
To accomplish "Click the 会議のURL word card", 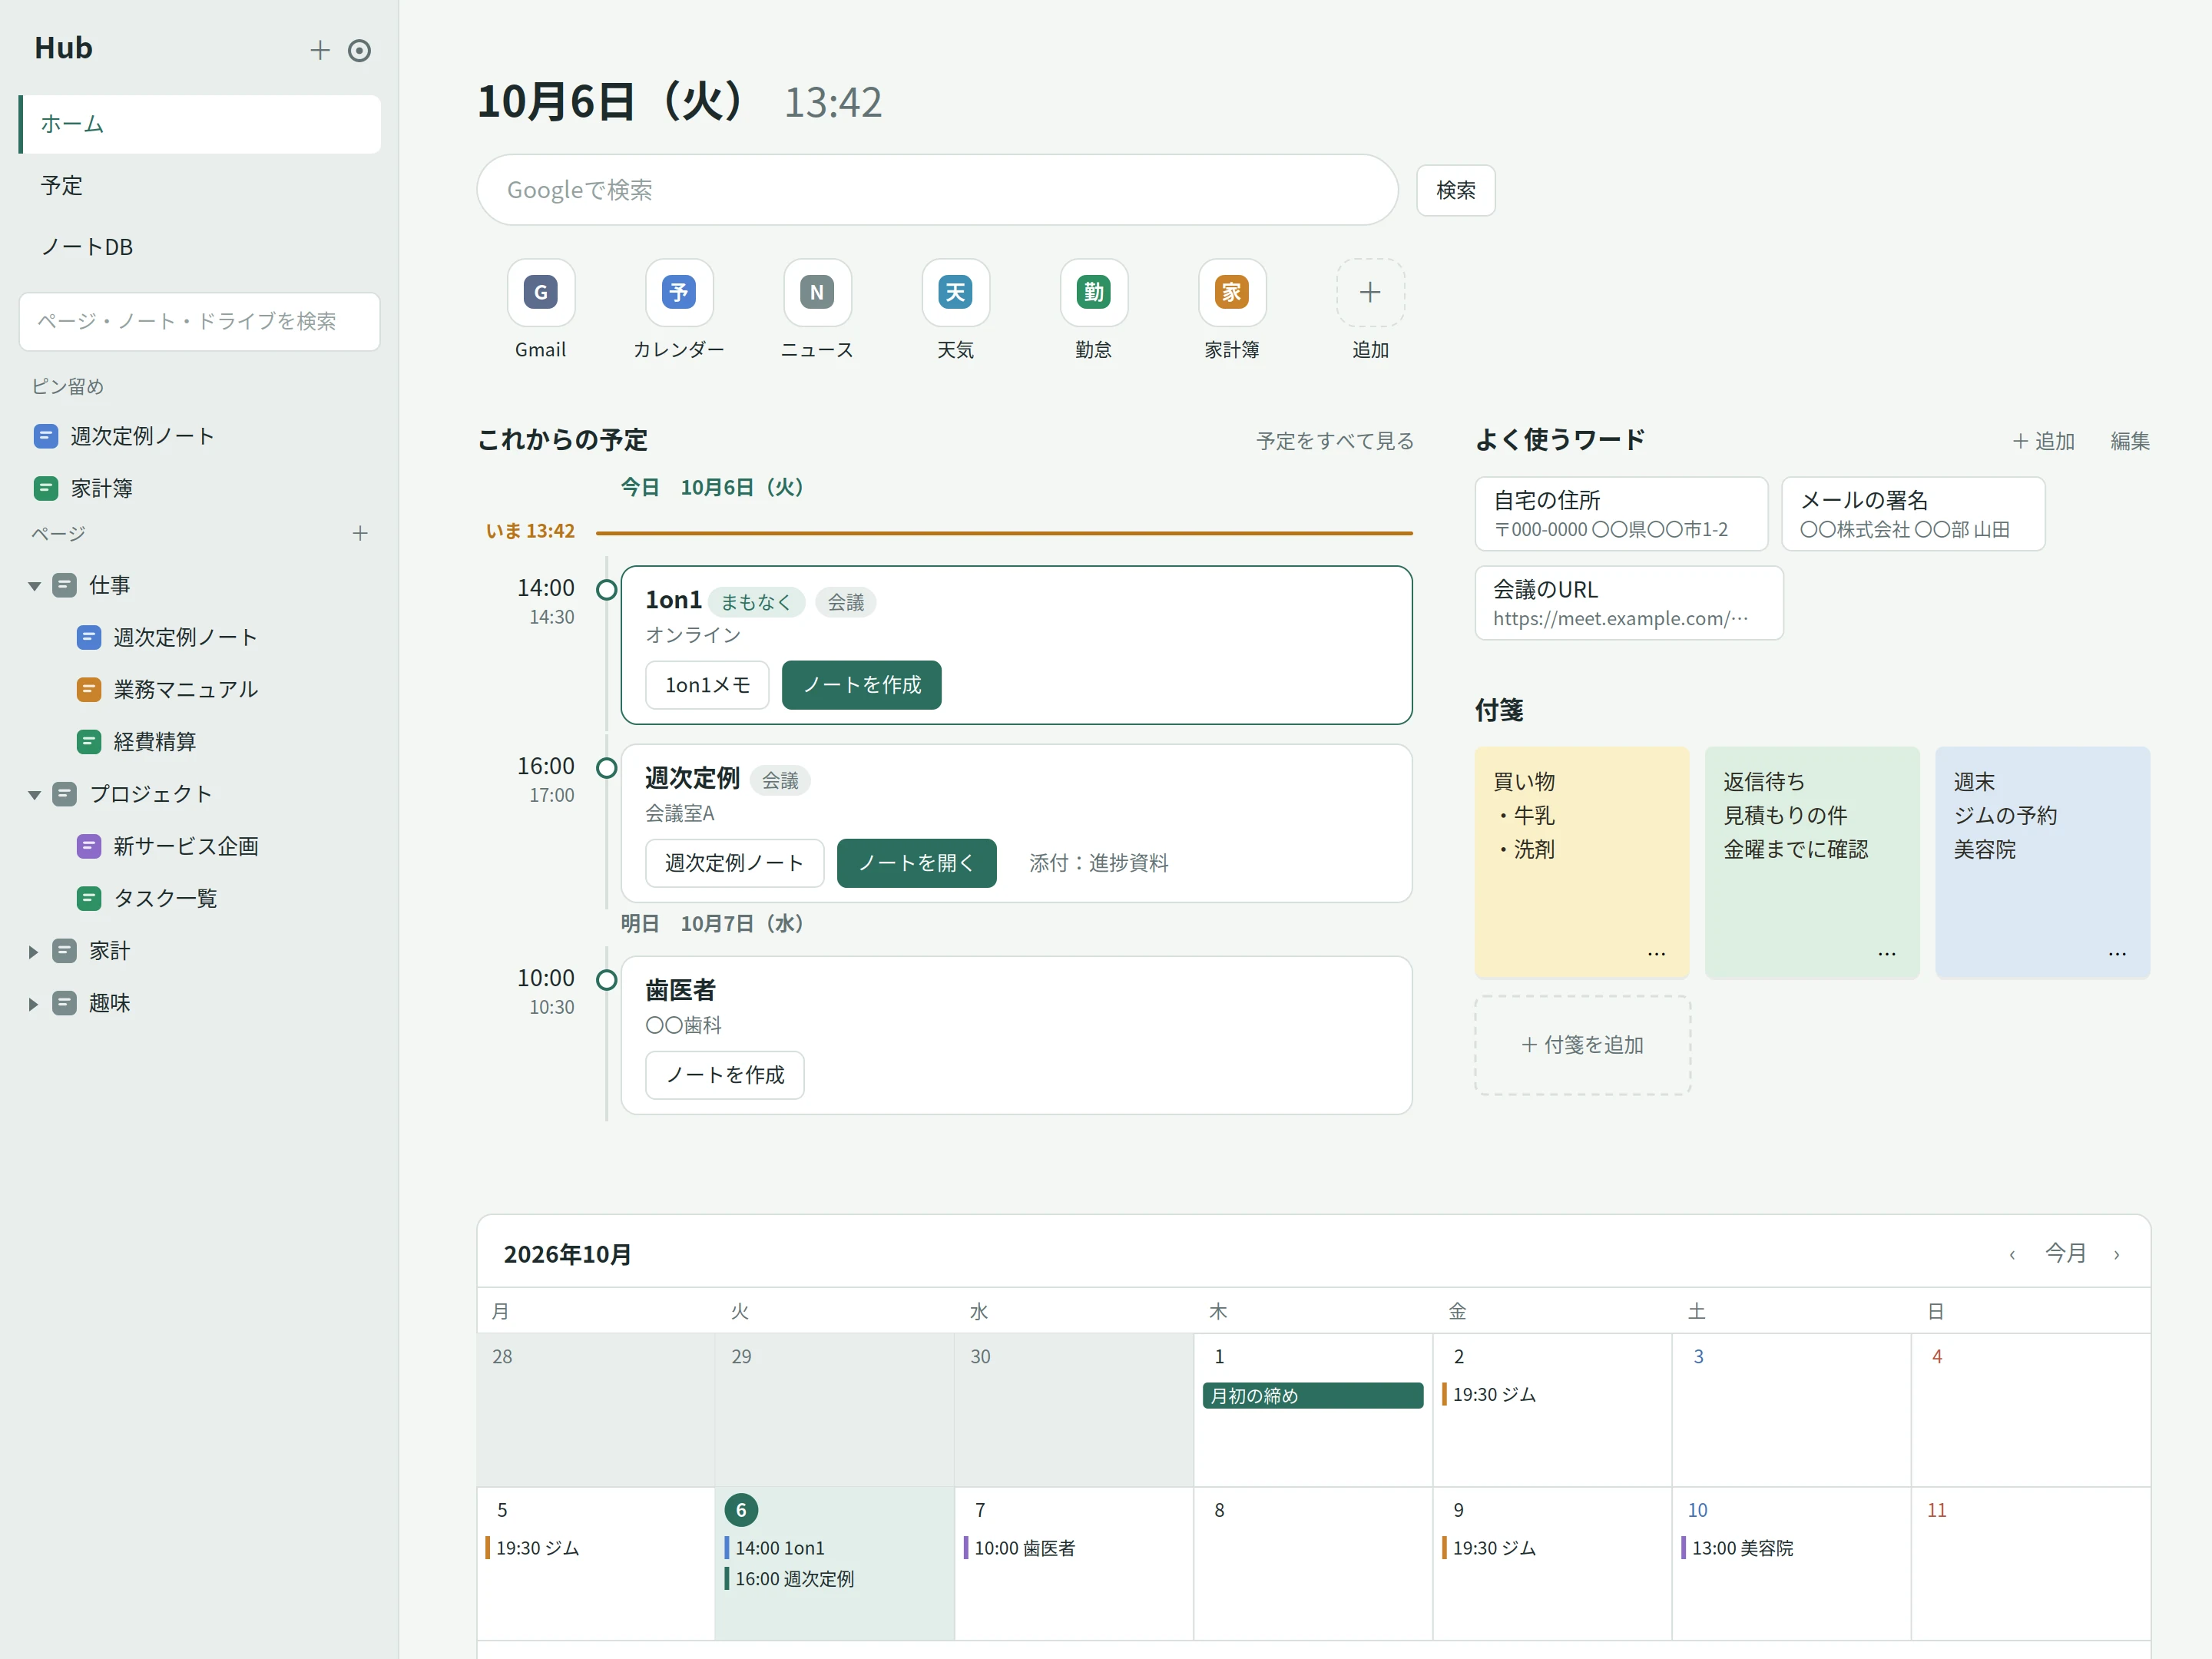I will (x=1629, y=603).
